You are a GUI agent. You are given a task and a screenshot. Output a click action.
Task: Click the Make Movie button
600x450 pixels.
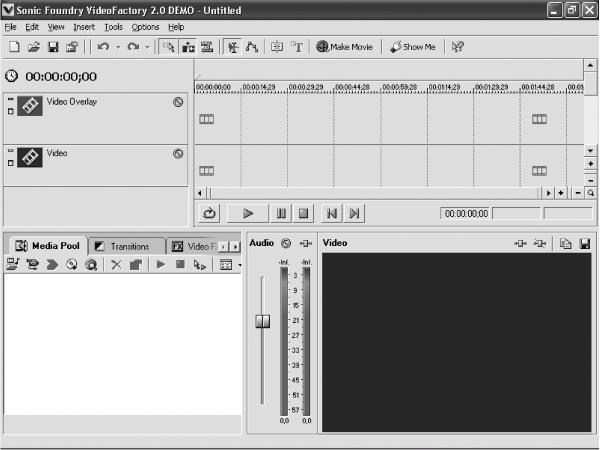coord(344,47)
